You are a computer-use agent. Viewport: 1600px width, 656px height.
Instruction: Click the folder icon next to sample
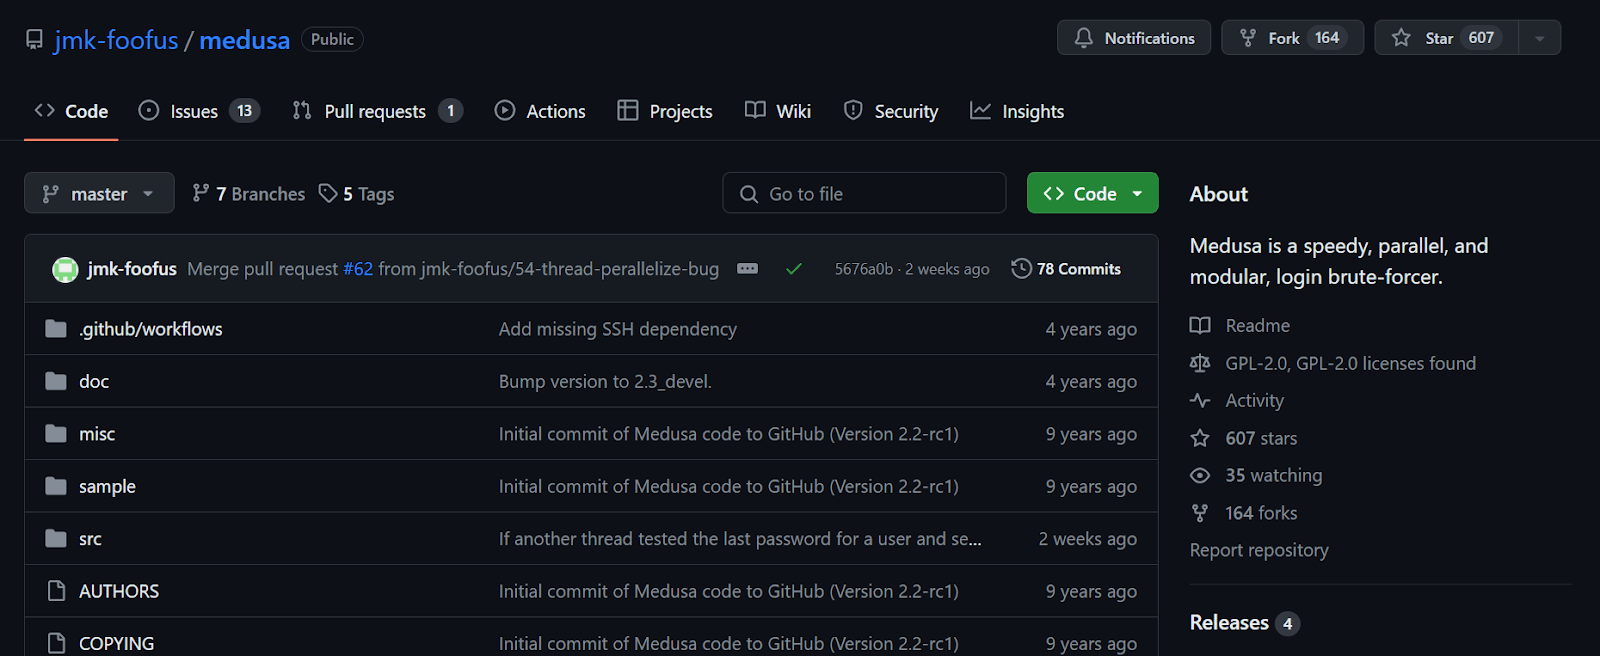tap(56, 486)
